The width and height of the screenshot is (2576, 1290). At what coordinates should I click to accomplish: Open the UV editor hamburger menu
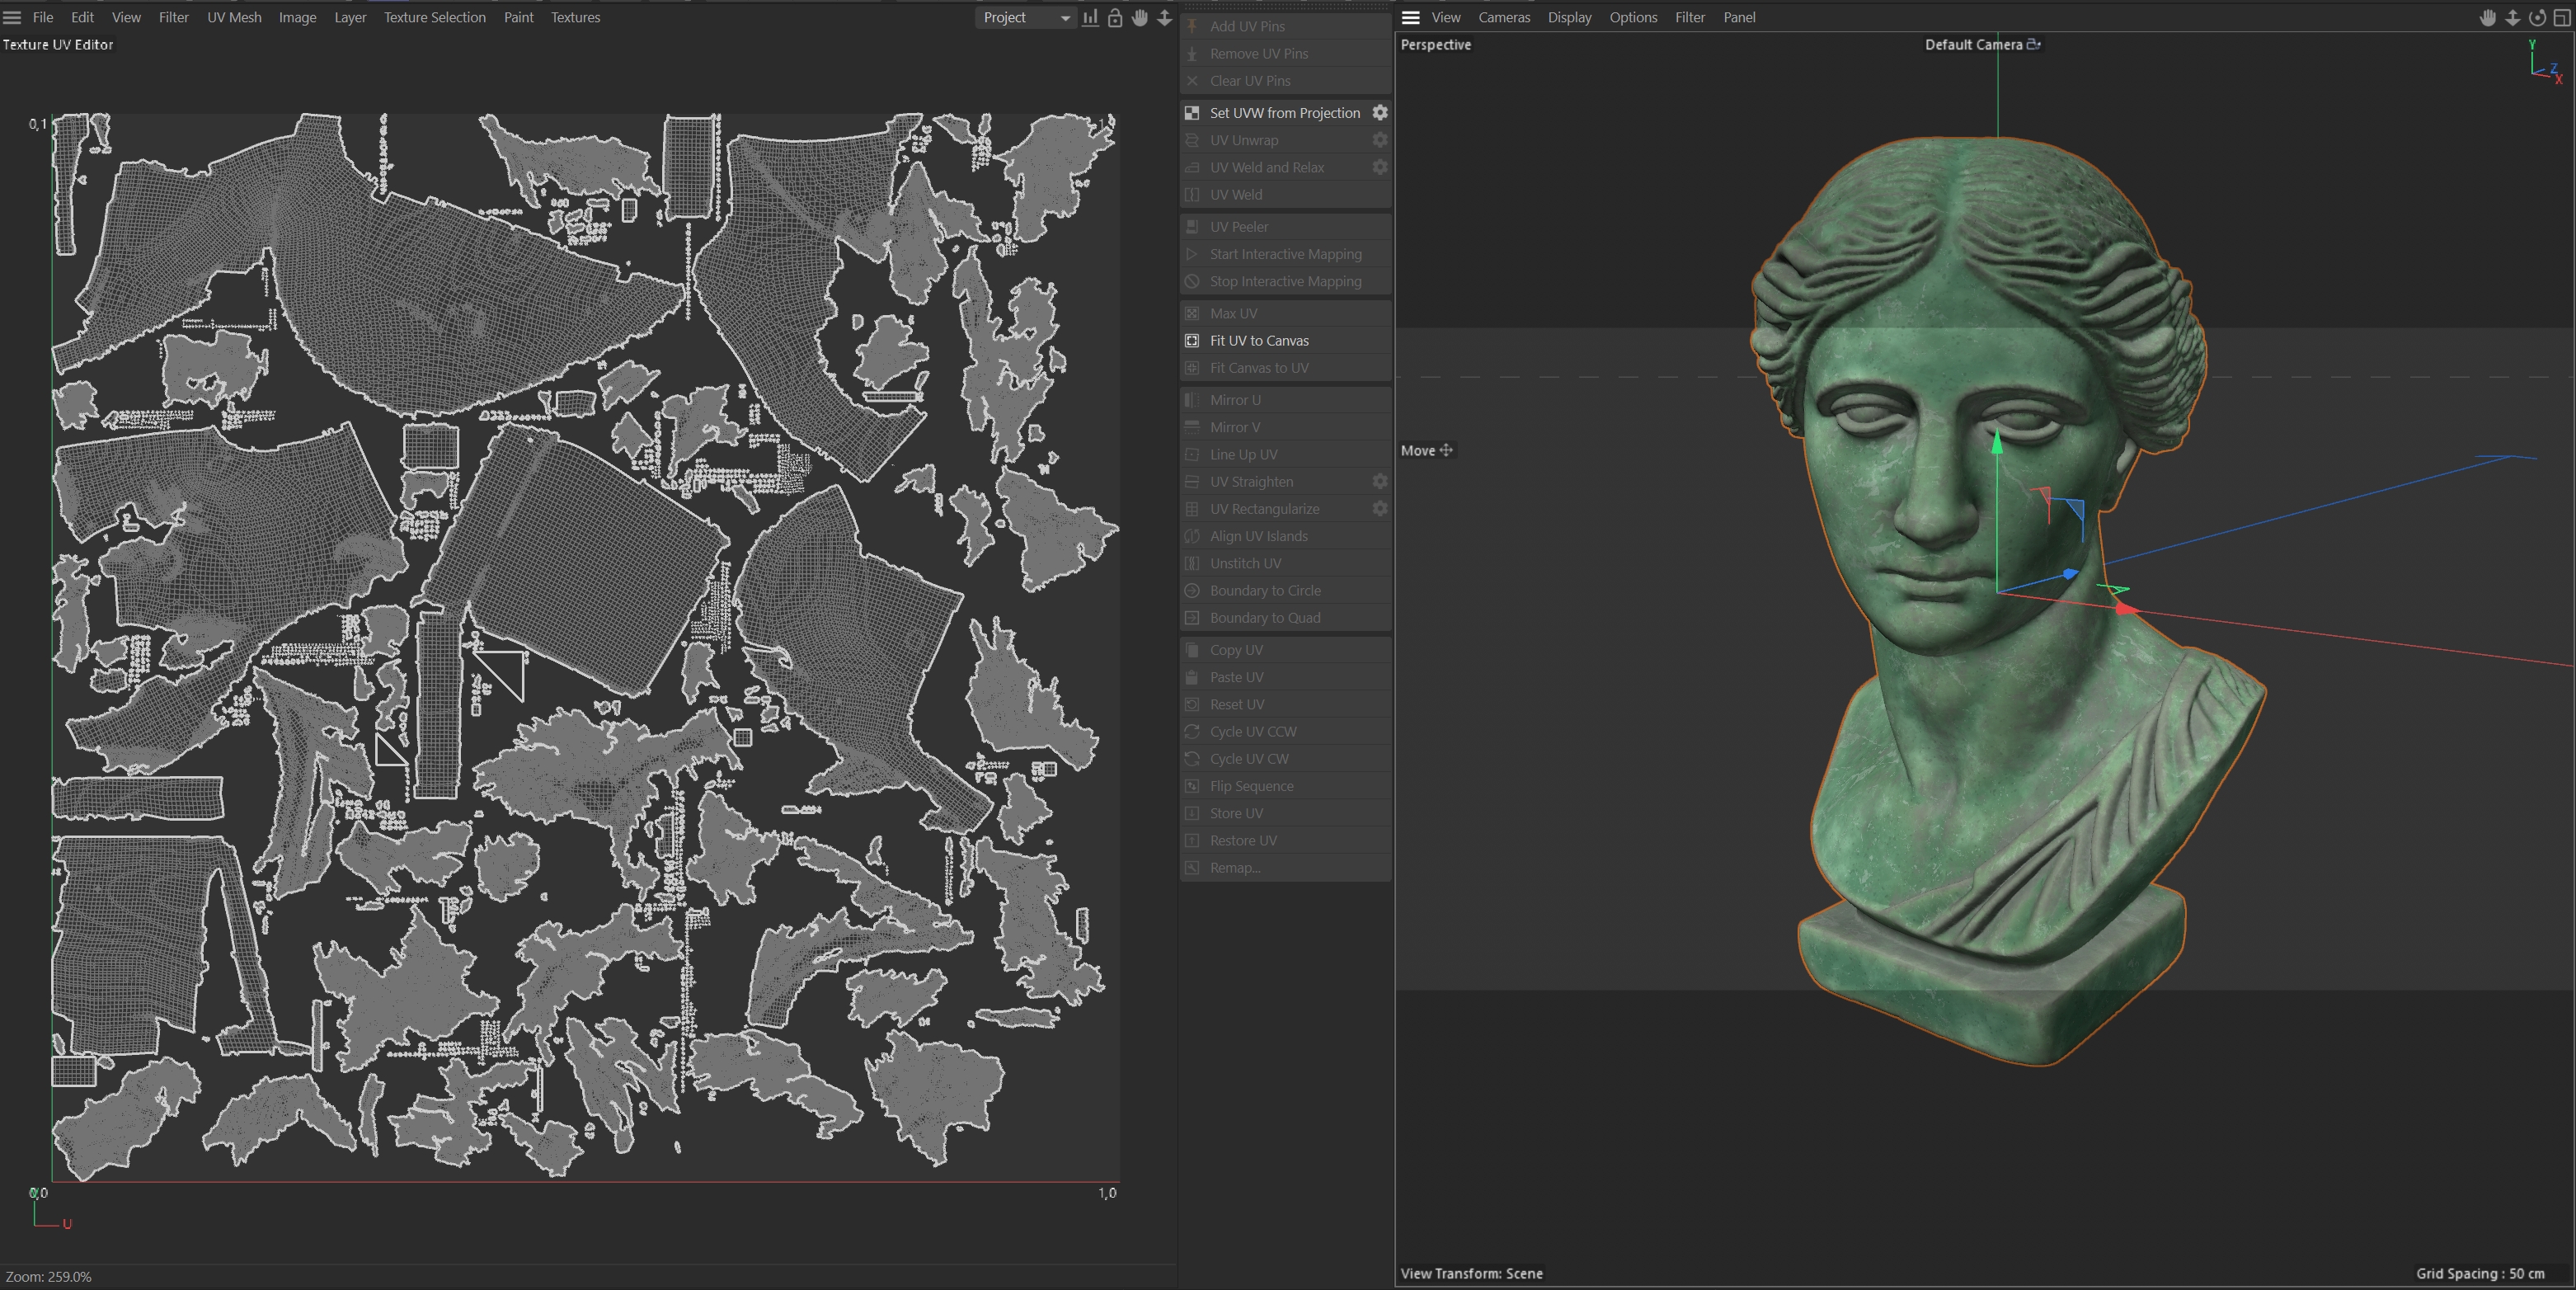pyautogui.click(x=12, y=18)
